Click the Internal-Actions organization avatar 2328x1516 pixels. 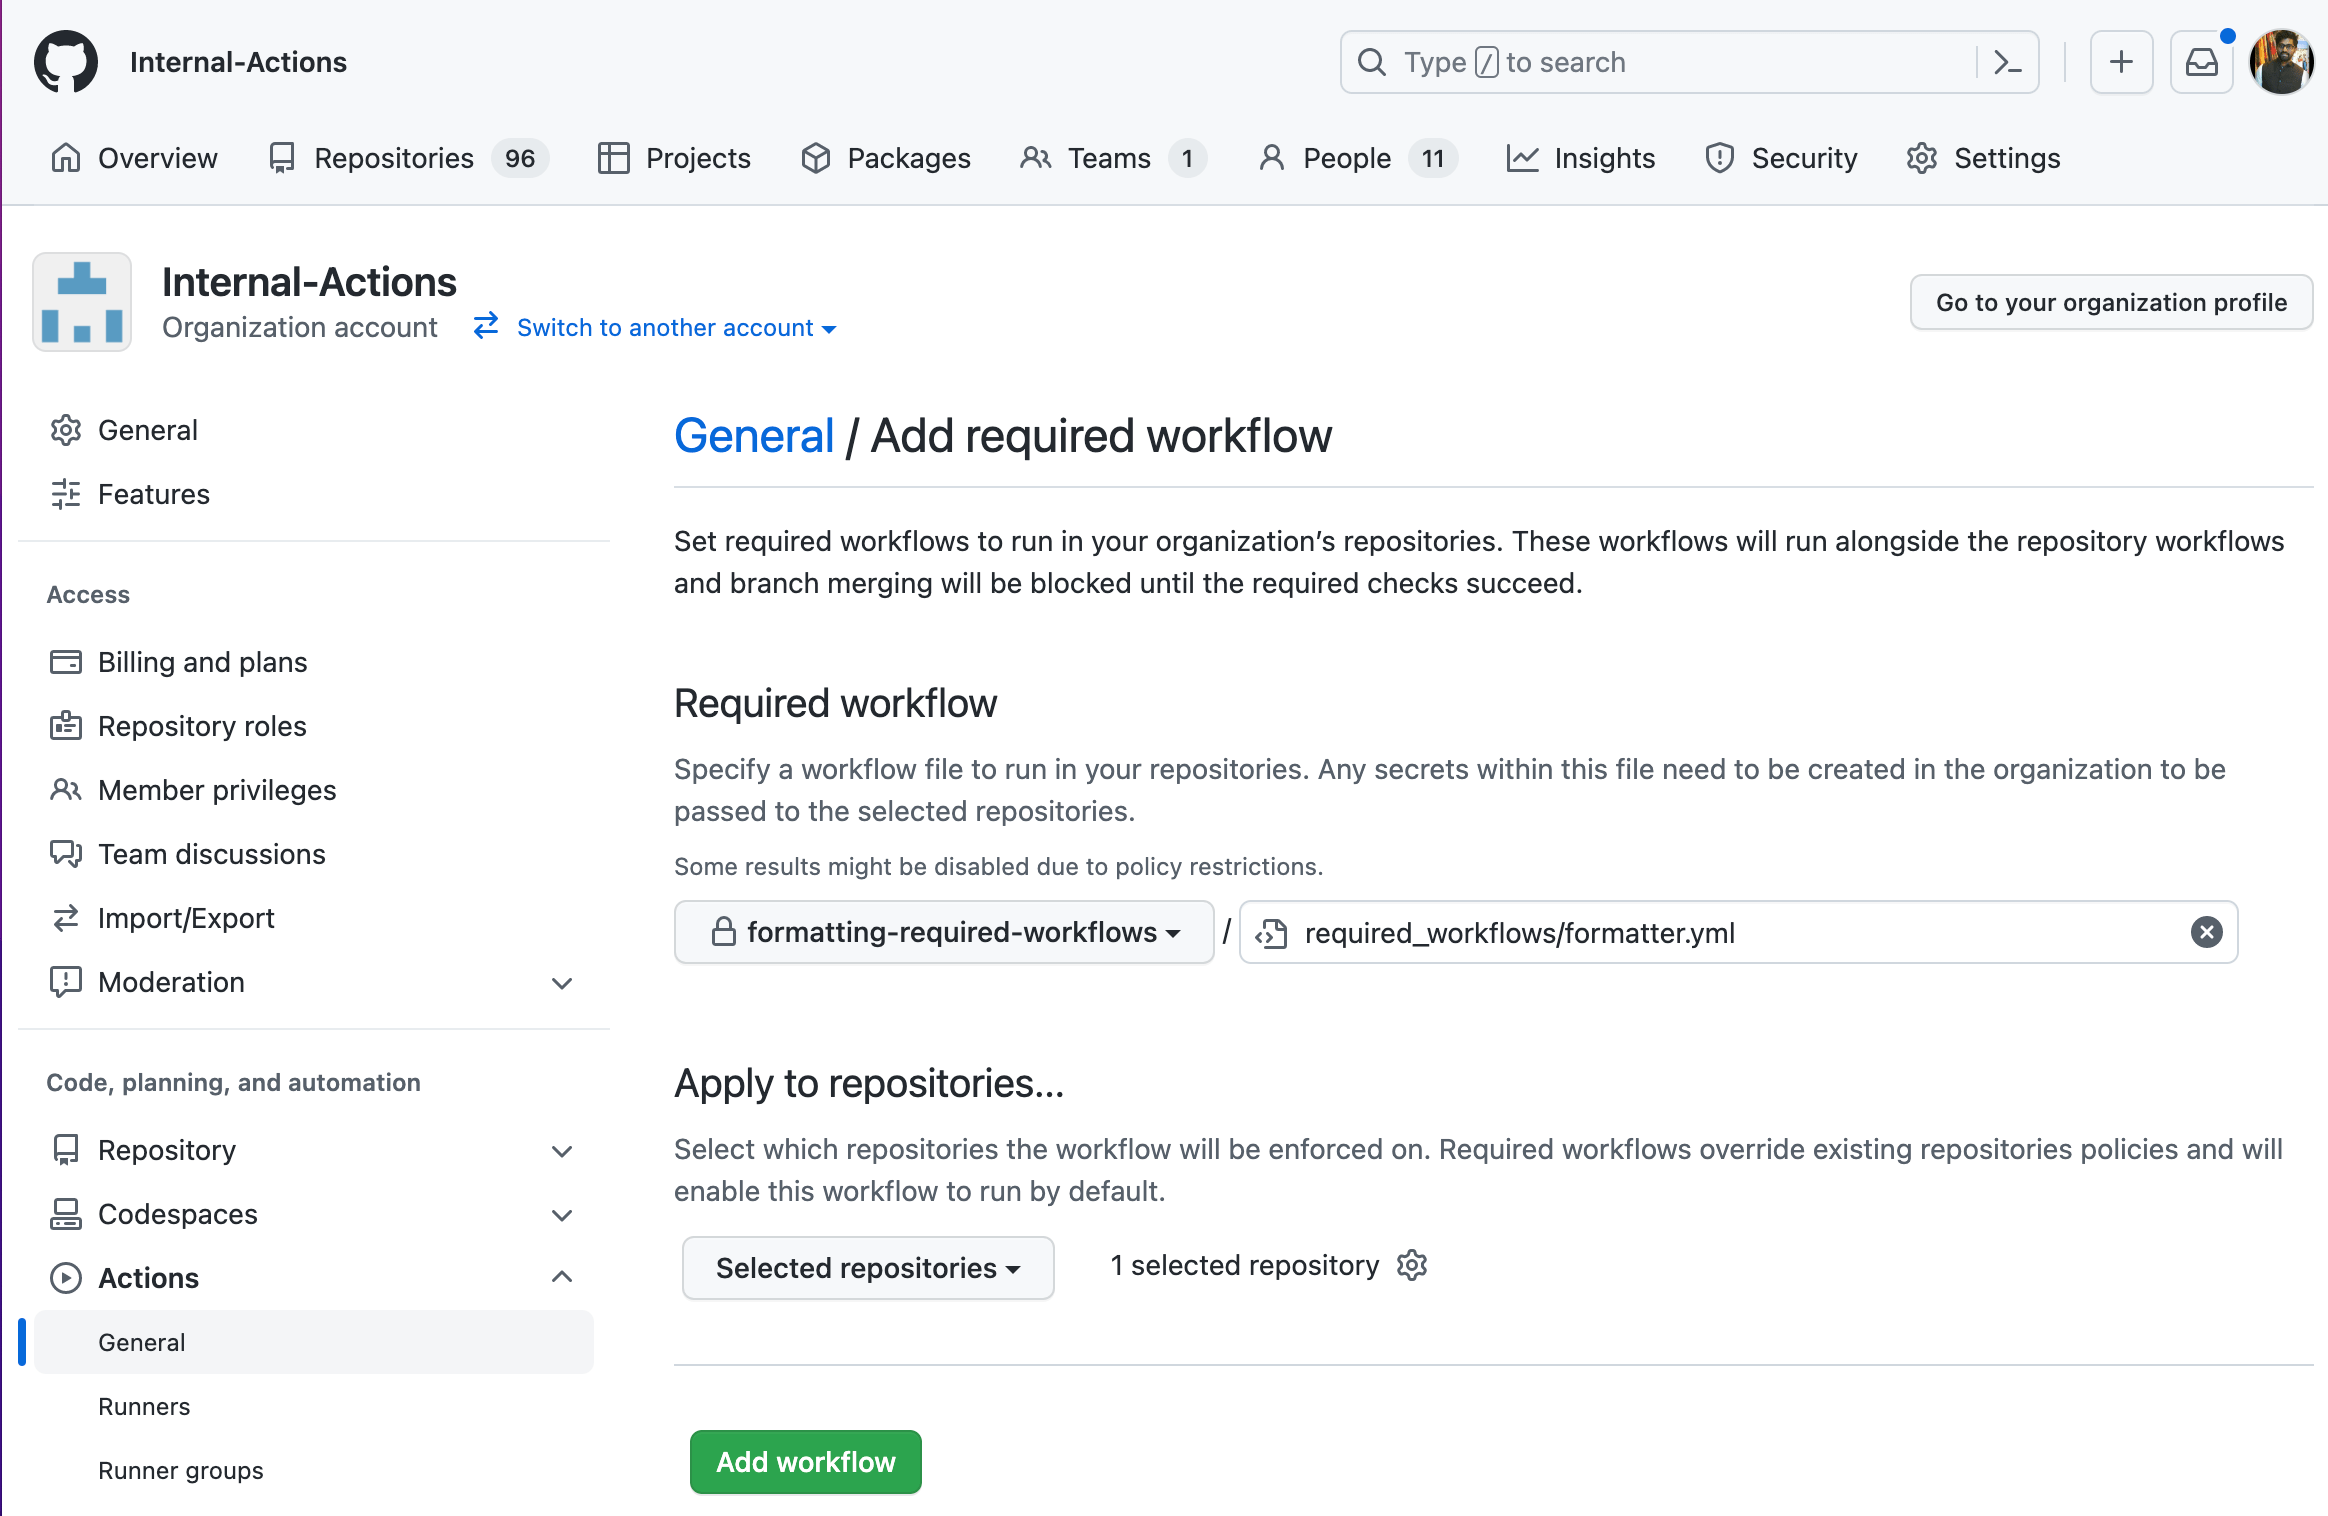(x=82, y=302)
